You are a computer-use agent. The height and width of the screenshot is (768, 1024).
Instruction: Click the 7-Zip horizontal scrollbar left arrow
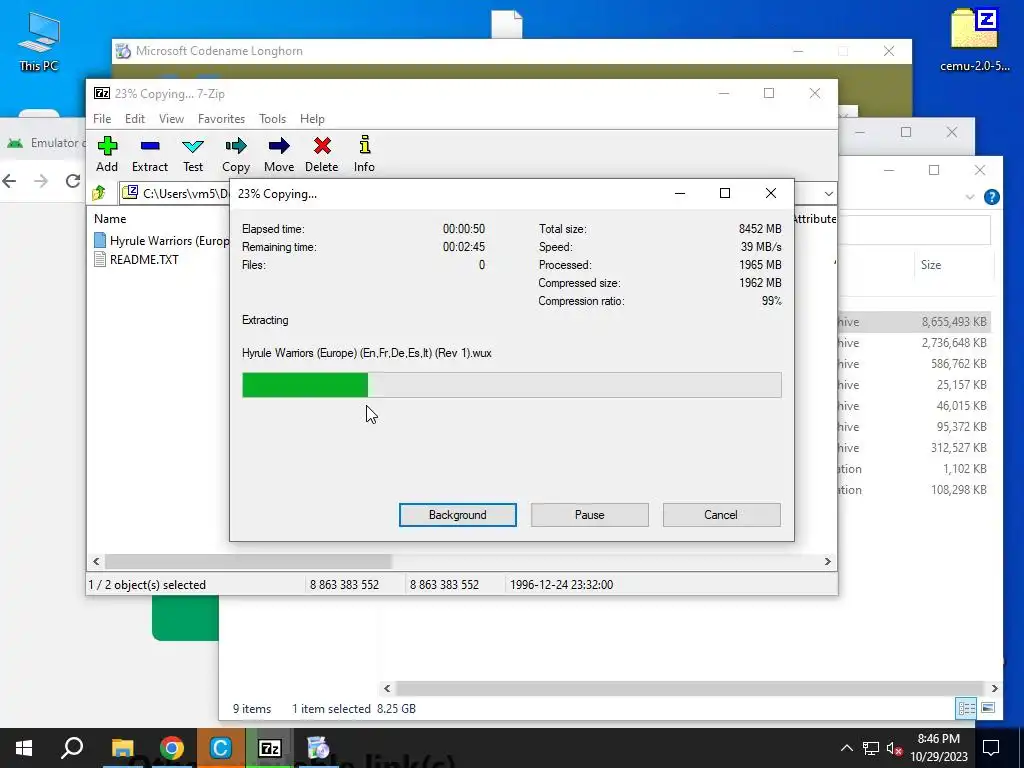click(96, 562)
